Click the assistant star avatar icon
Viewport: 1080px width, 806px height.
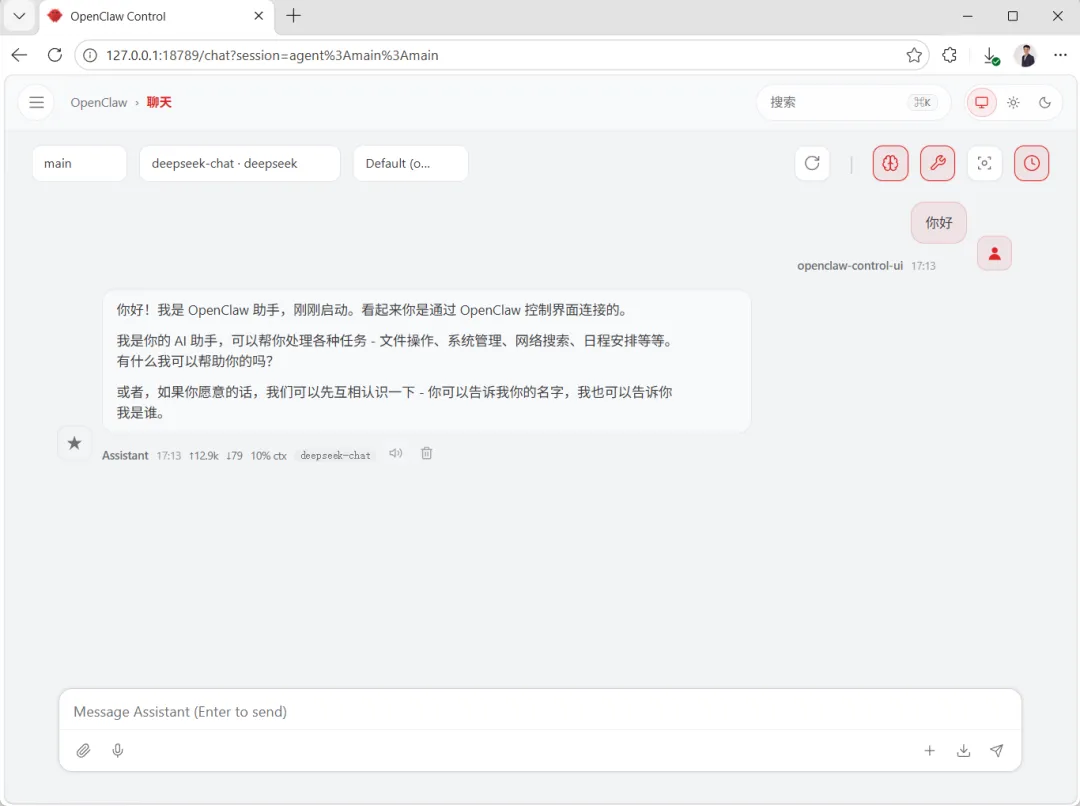[74, 443]
